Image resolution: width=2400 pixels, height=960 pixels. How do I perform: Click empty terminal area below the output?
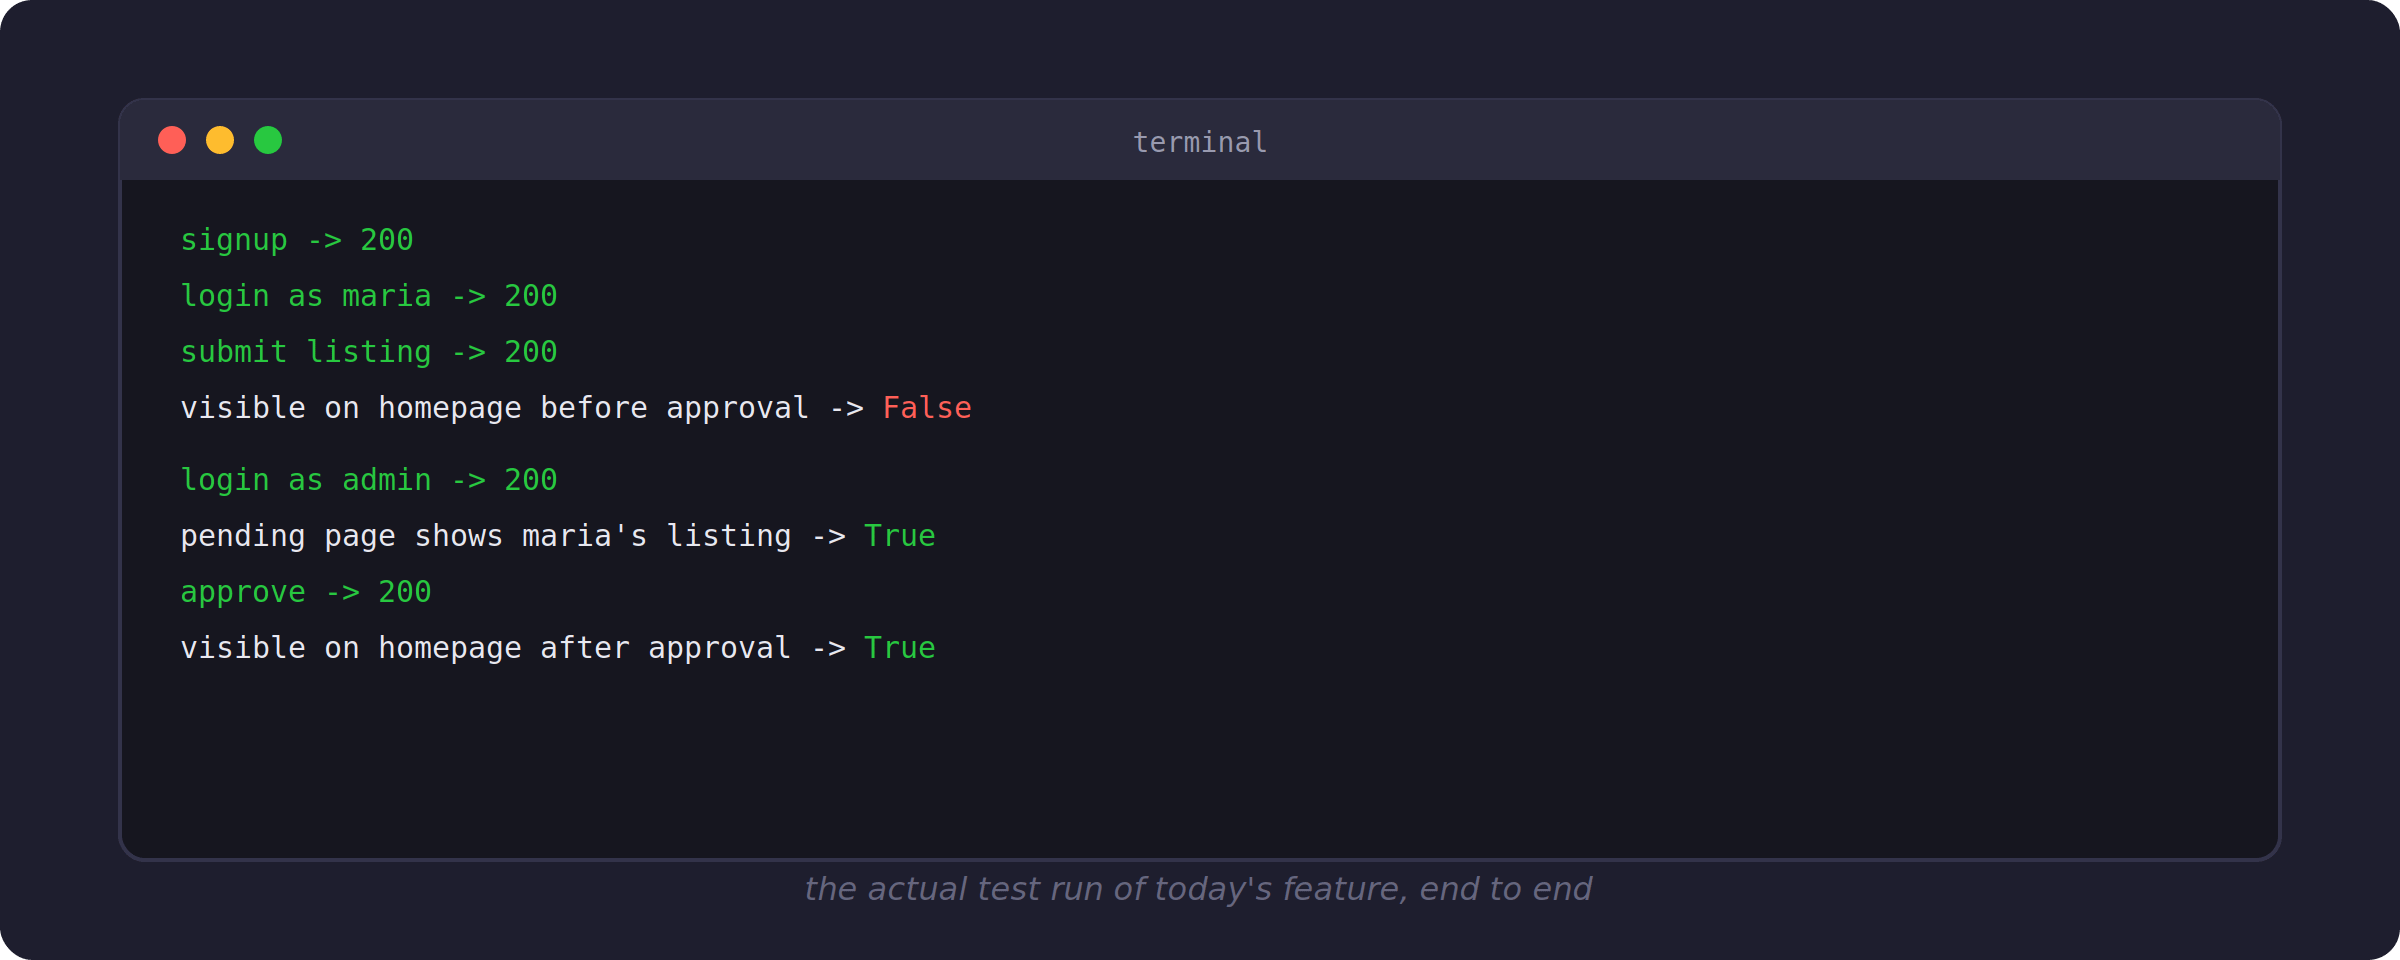(x=1200, y=760)
